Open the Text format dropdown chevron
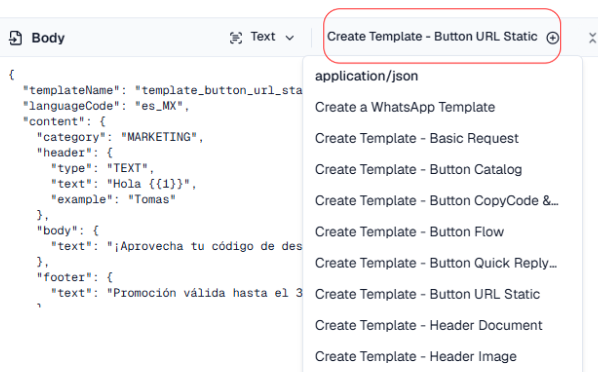Image resolution: width=598 pixels, height=372 pixels. pyautogui.click(x=290, y=38)
